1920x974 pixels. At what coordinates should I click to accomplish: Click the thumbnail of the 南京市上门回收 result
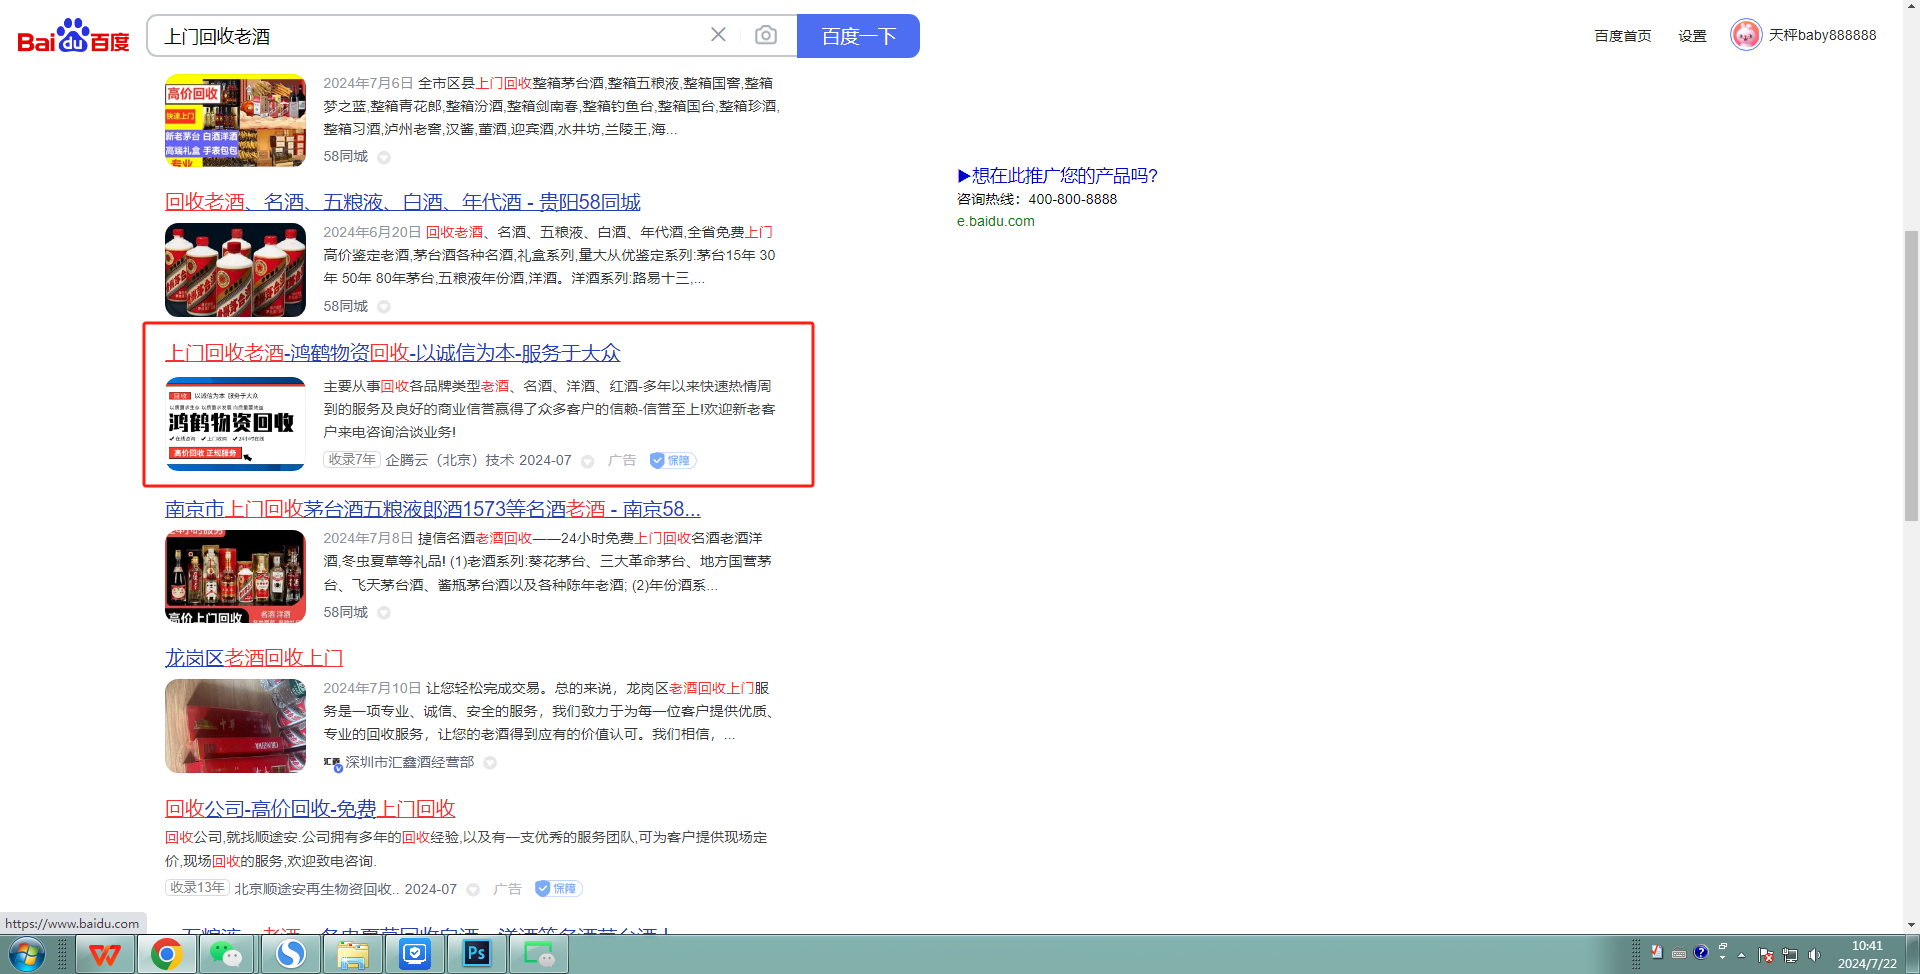(236, 576)
